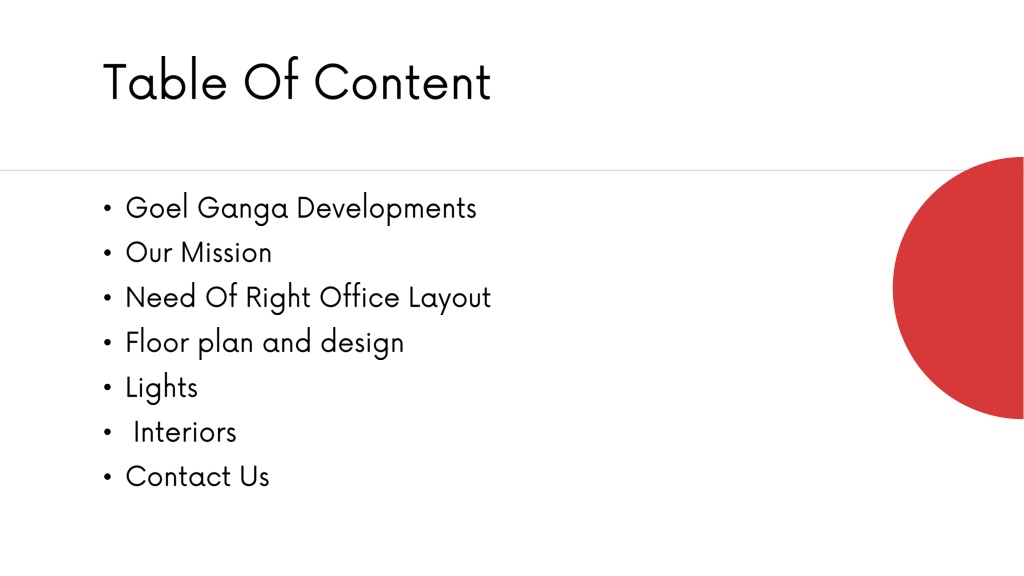1024x576 pixels.
Task: Click the bullet dot before "Contact Us"
Action: coord(108,477)
